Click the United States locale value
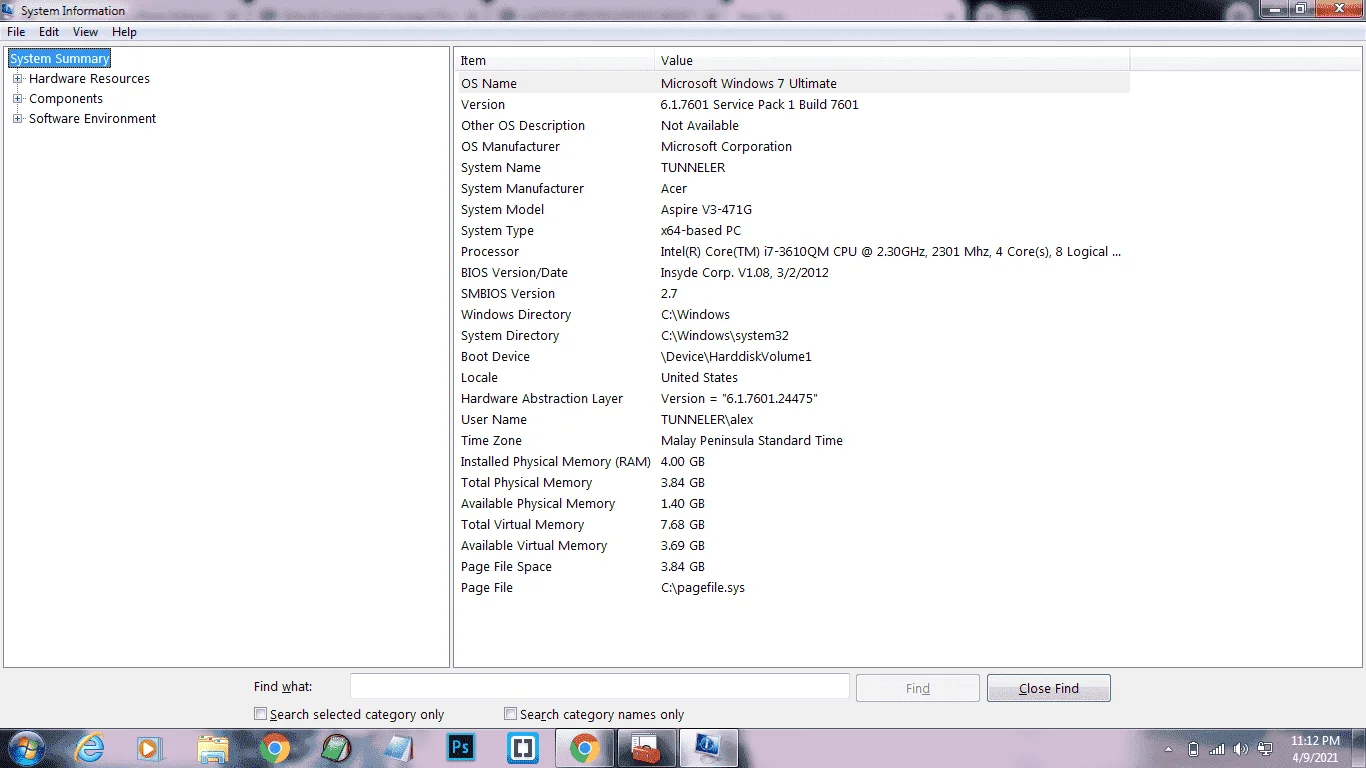Screen dimensions: 1366x768 coord(699,378)
